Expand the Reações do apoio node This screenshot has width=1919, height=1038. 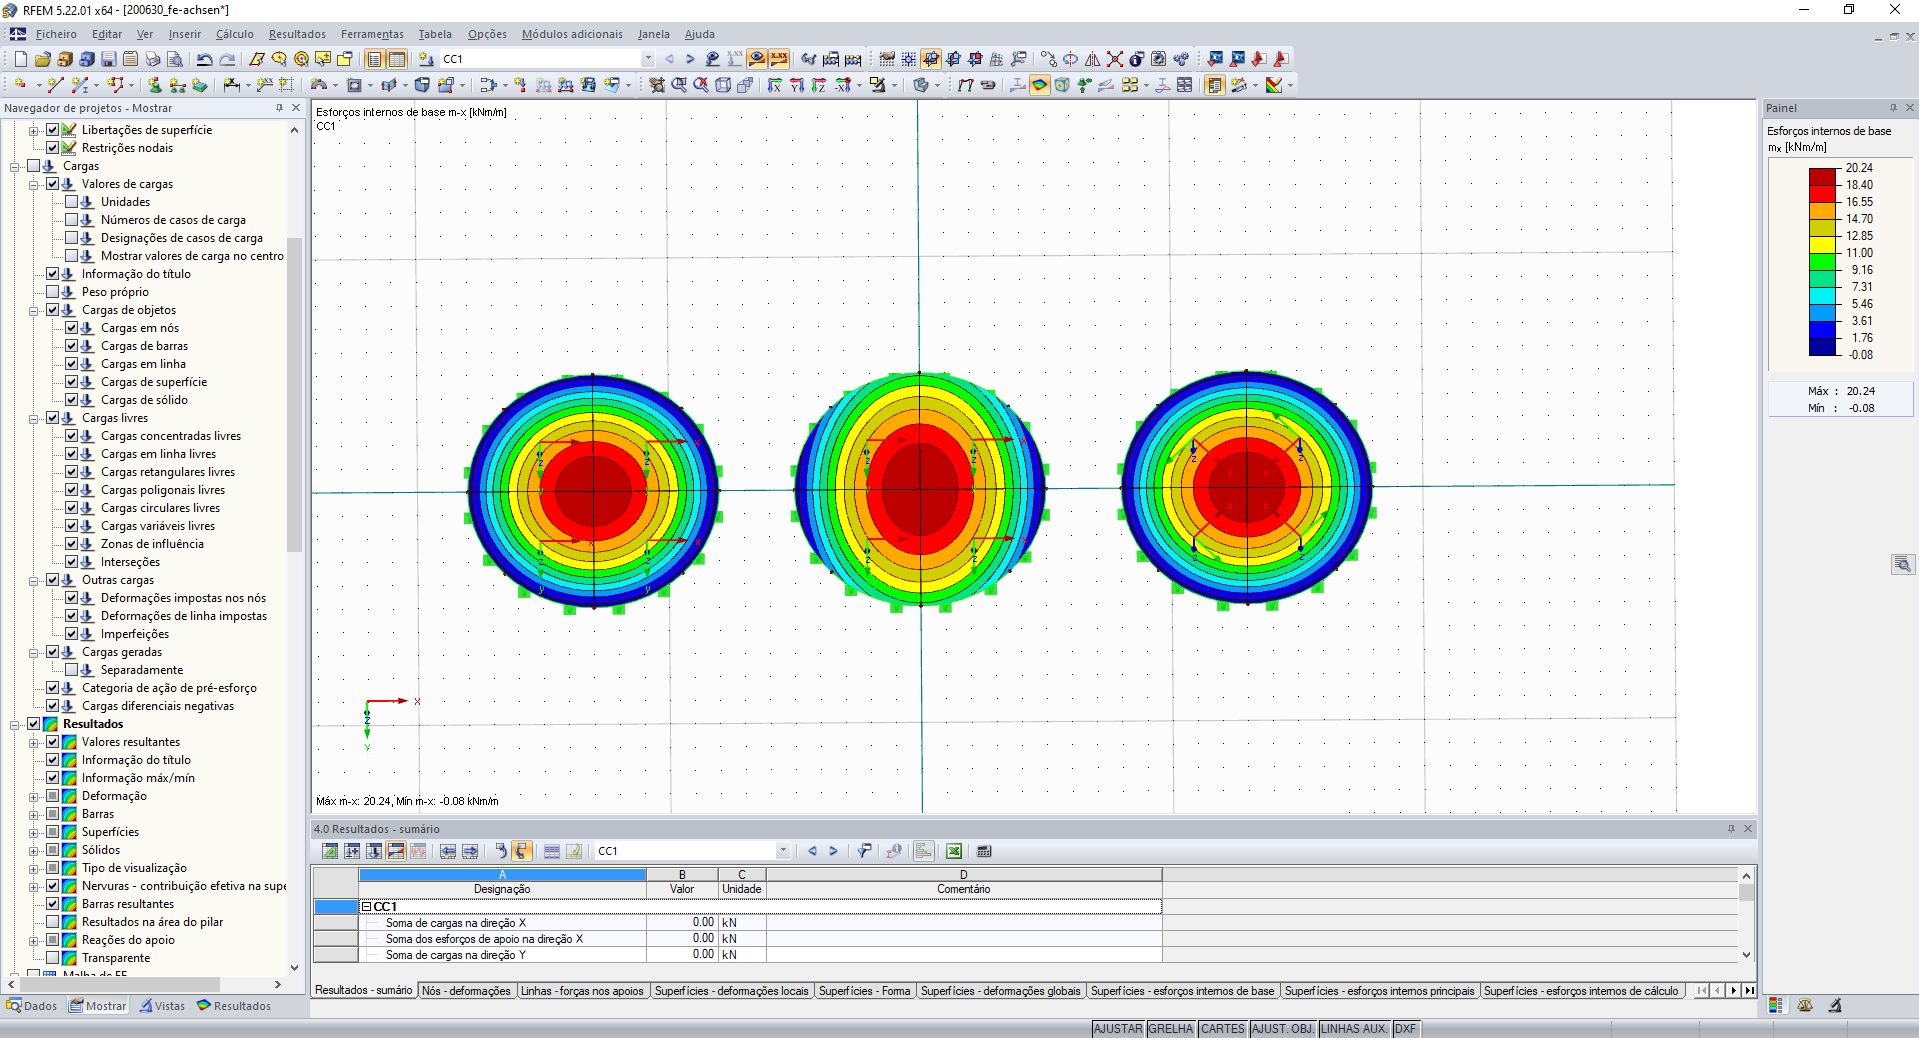[x=33, y=940]
